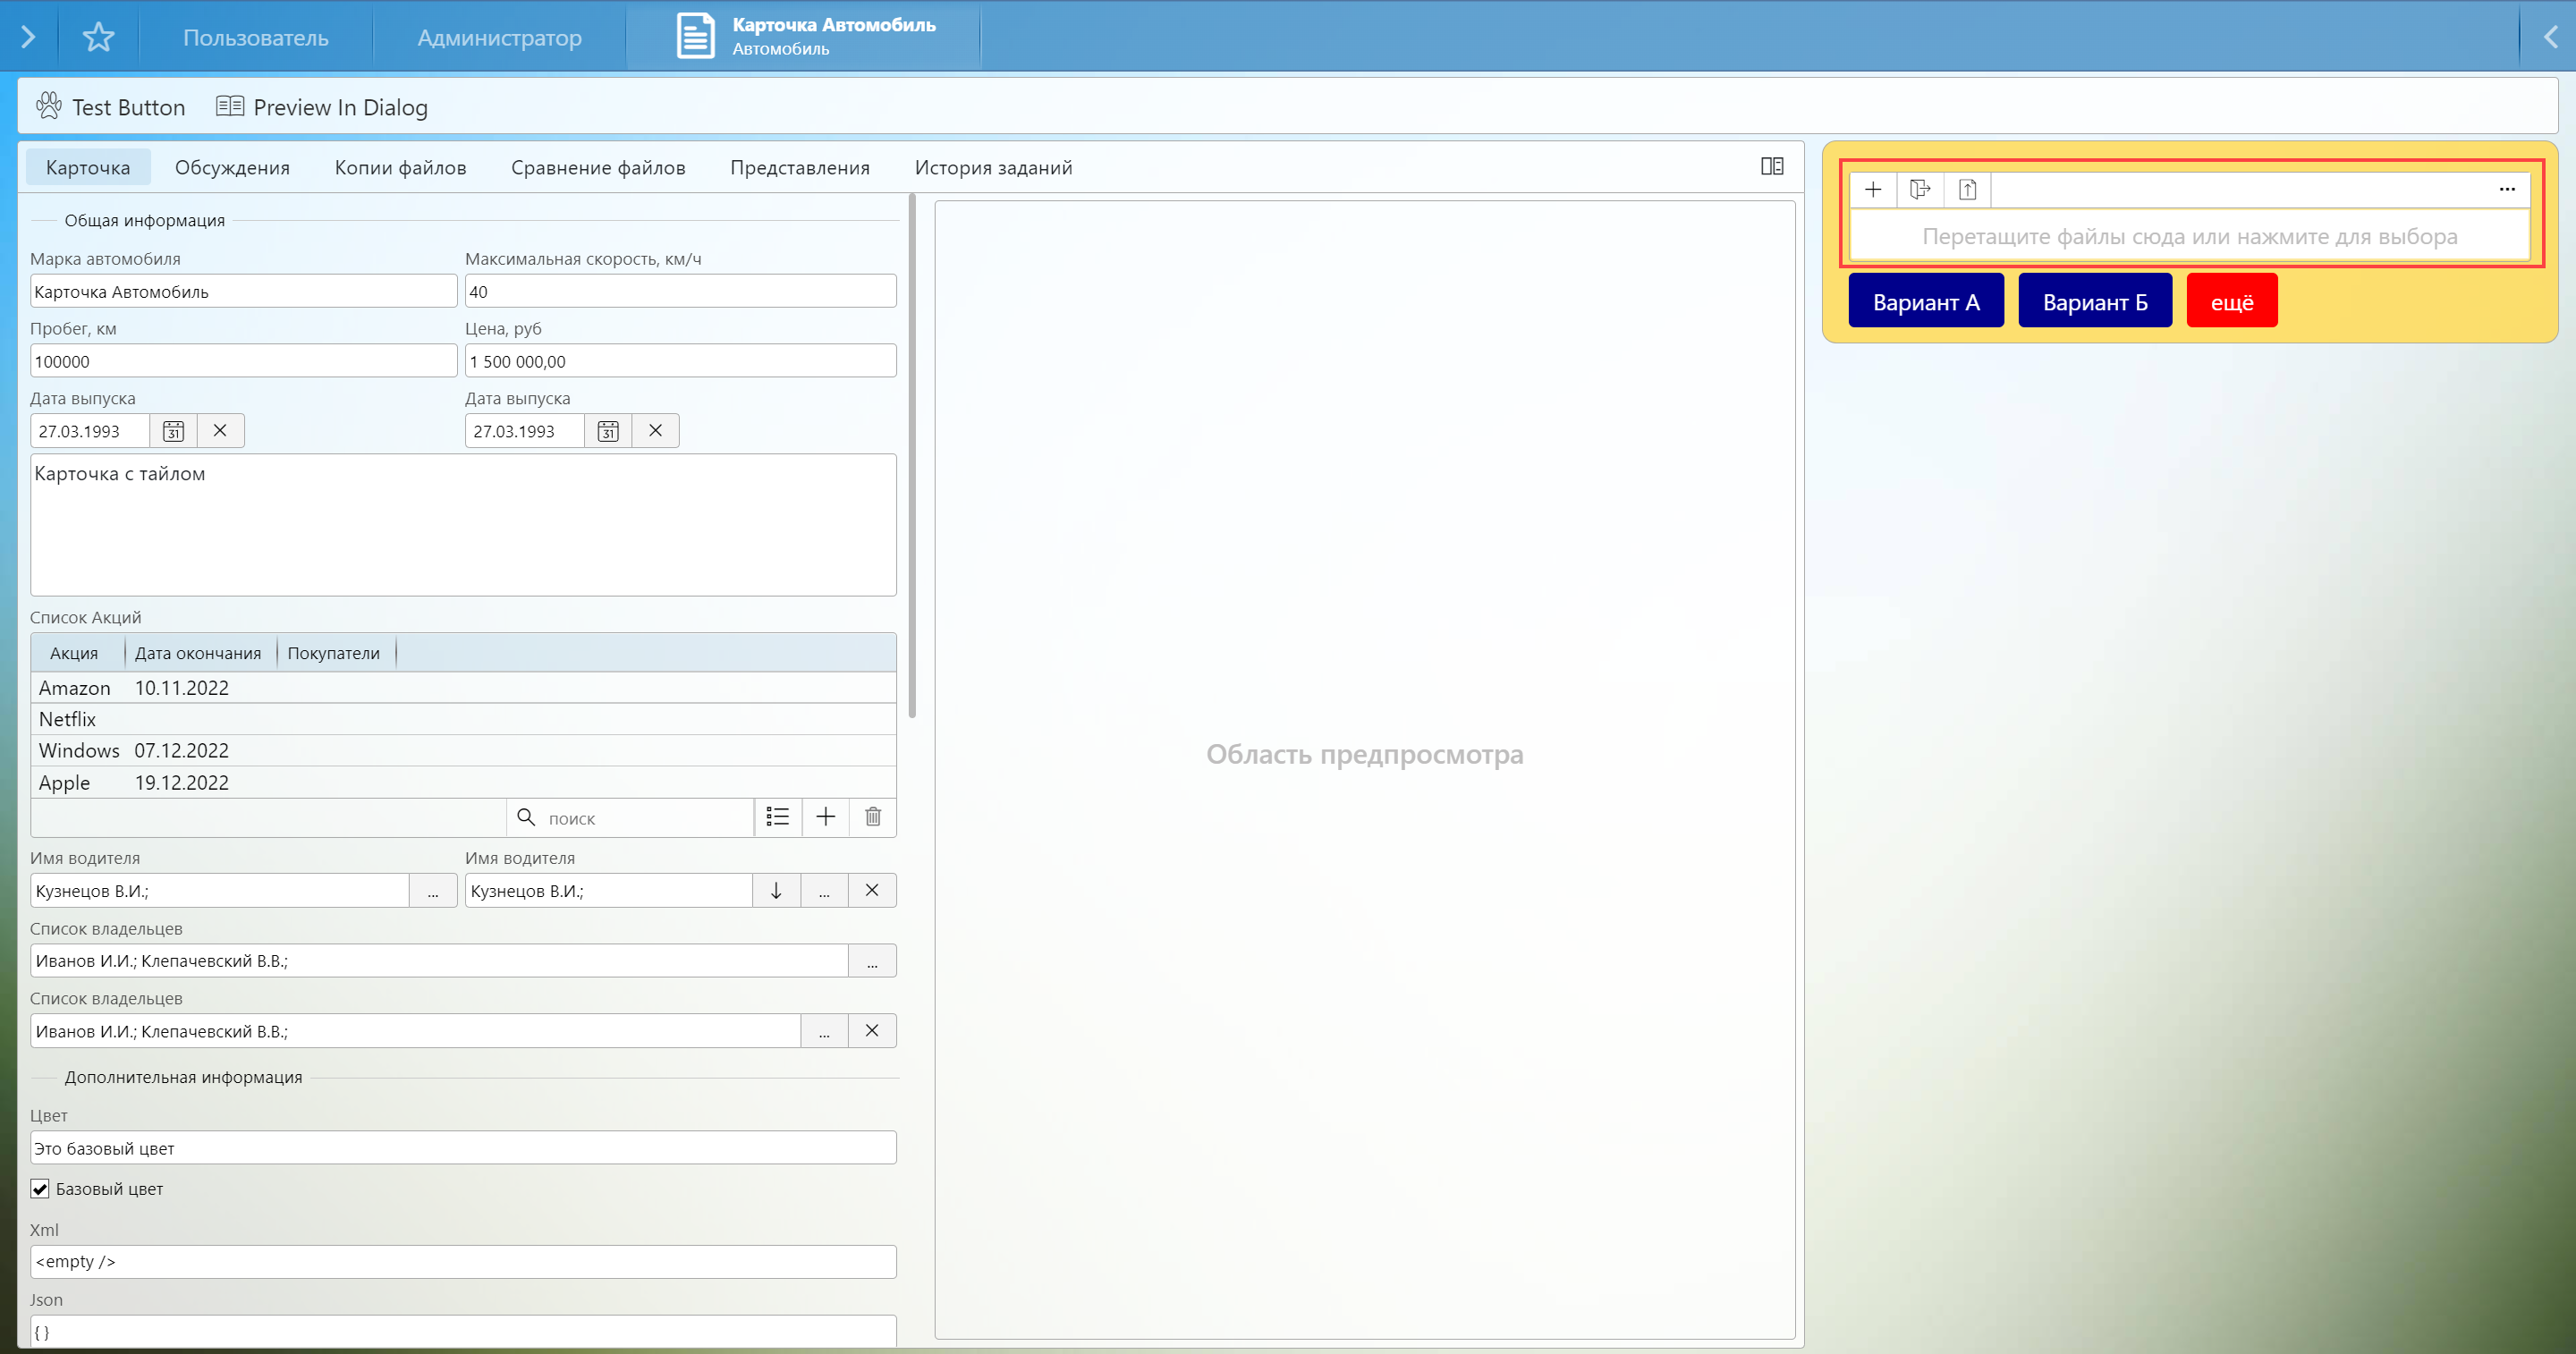Screen dimensions: 2576x1354
Task: Delete the selected row in Список Акций
Action: 873,817
